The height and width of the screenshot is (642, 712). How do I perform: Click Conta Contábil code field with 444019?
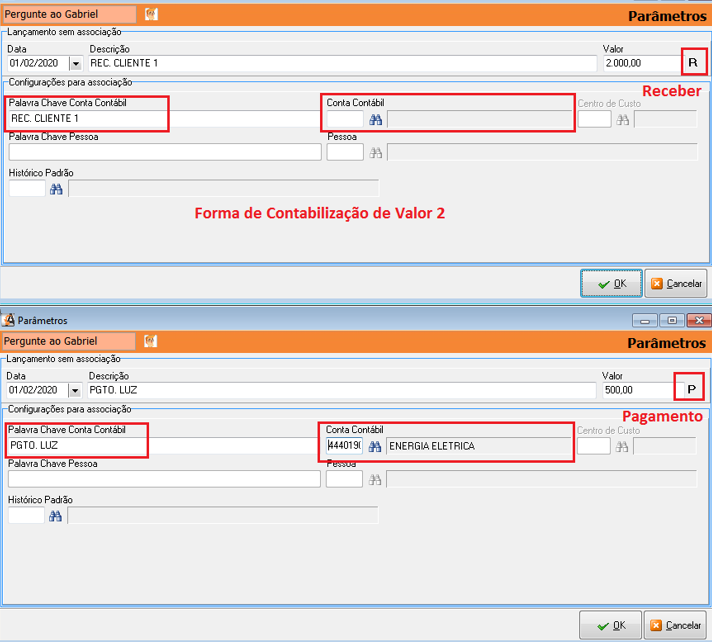point(344,446)
